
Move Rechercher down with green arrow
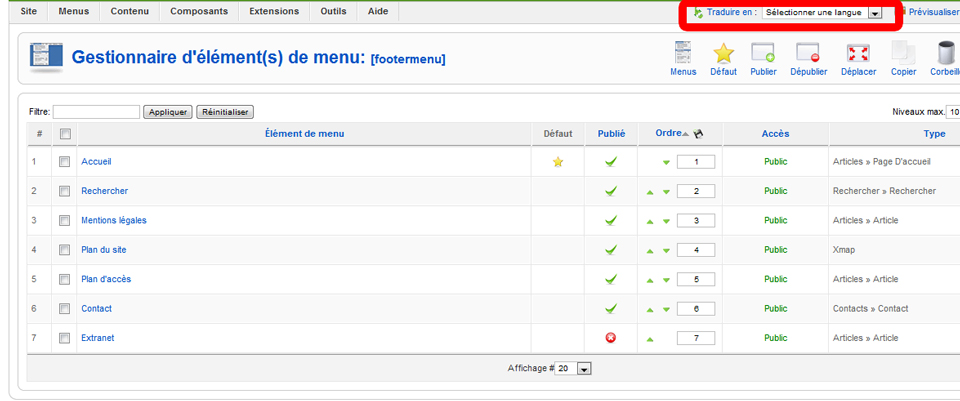click(x=666, y=192)
